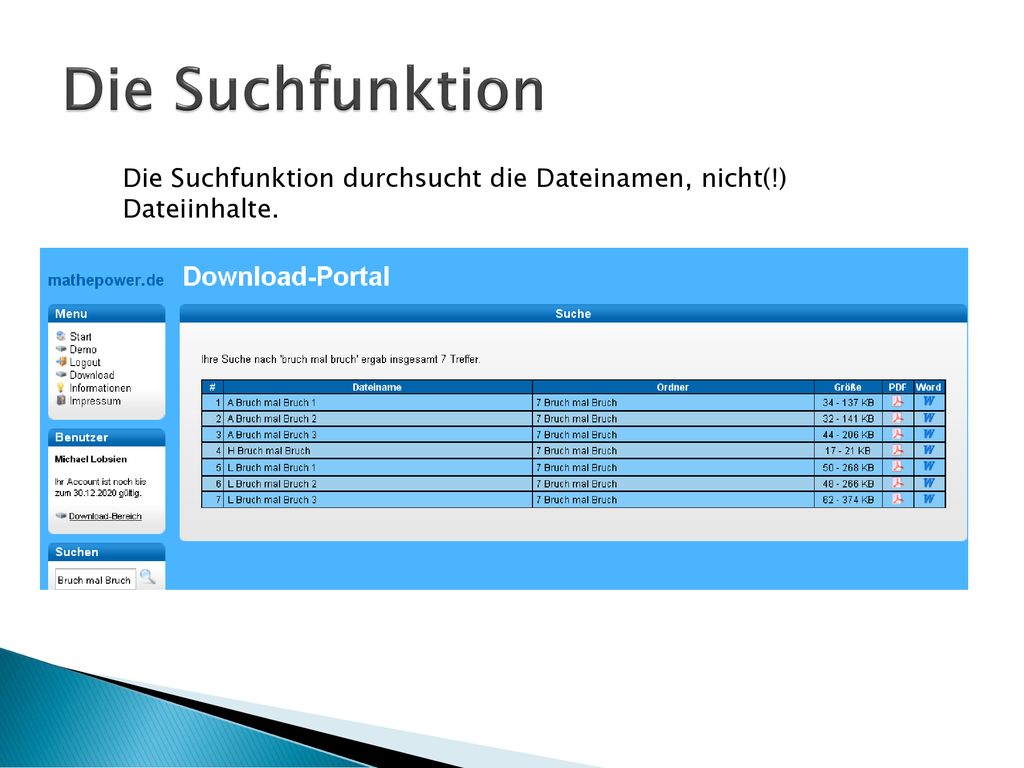Open PDF for L Bruch mal Bruch 1
Image resolution: width=1024 pixels, height=768 pixels.
coord(897,466)
